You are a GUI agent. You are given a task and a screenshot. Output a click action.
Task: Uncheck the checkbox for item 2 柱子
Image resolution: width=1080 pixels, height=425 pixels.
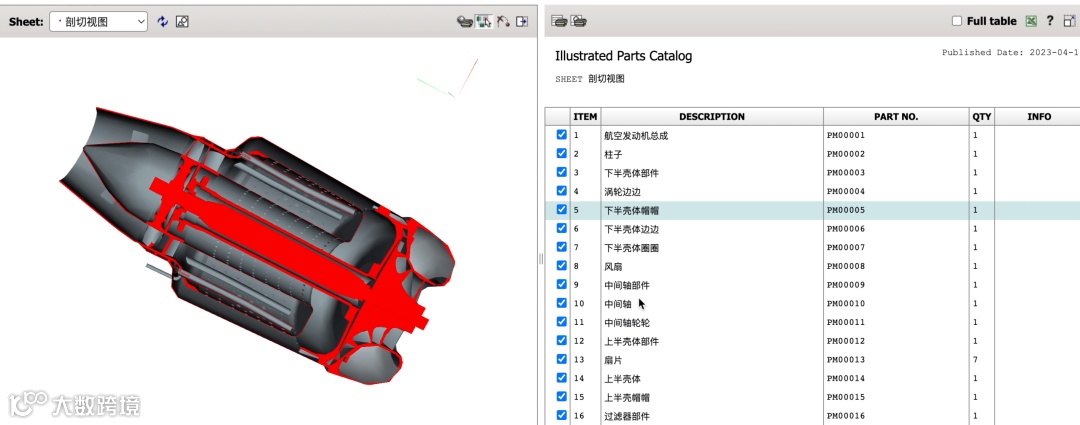pyautogui.click(x=561, y=154)
